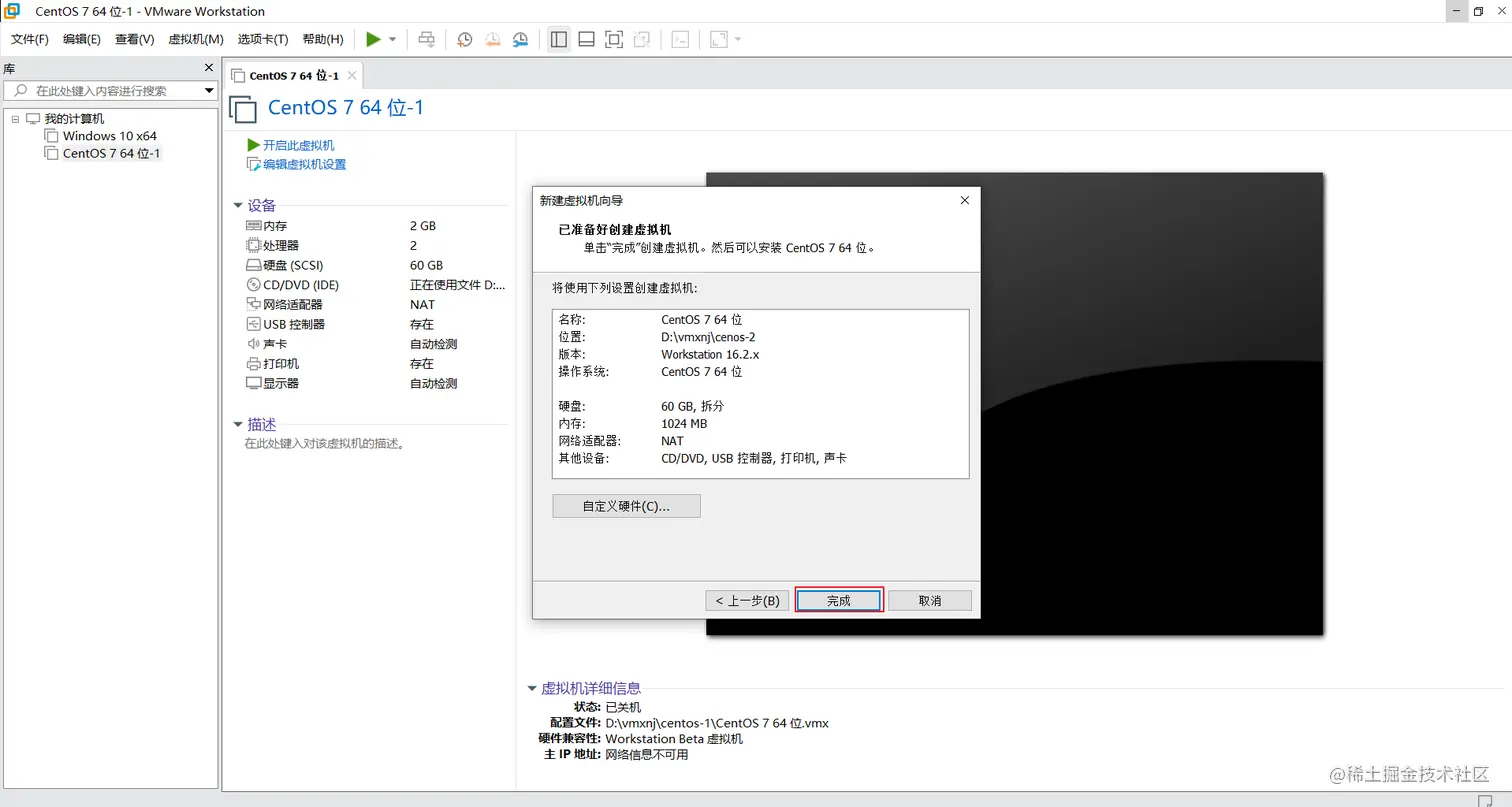Image resolution: width=1512 pixels, height=807 pixels.
Task: Open Snapshot Manager with the wrench-clock icon
Action: click(x=520, y=39)
